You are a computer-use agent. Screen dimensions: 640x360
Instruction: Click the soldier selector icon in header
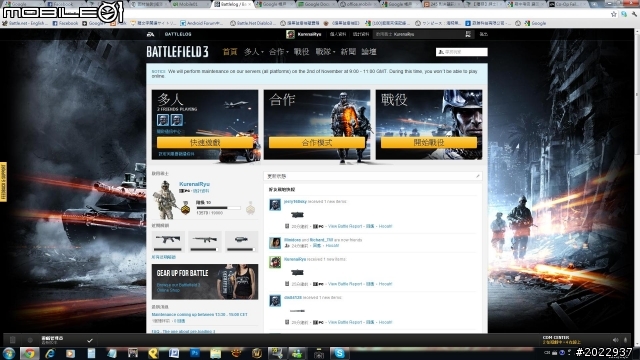(468, 34)
